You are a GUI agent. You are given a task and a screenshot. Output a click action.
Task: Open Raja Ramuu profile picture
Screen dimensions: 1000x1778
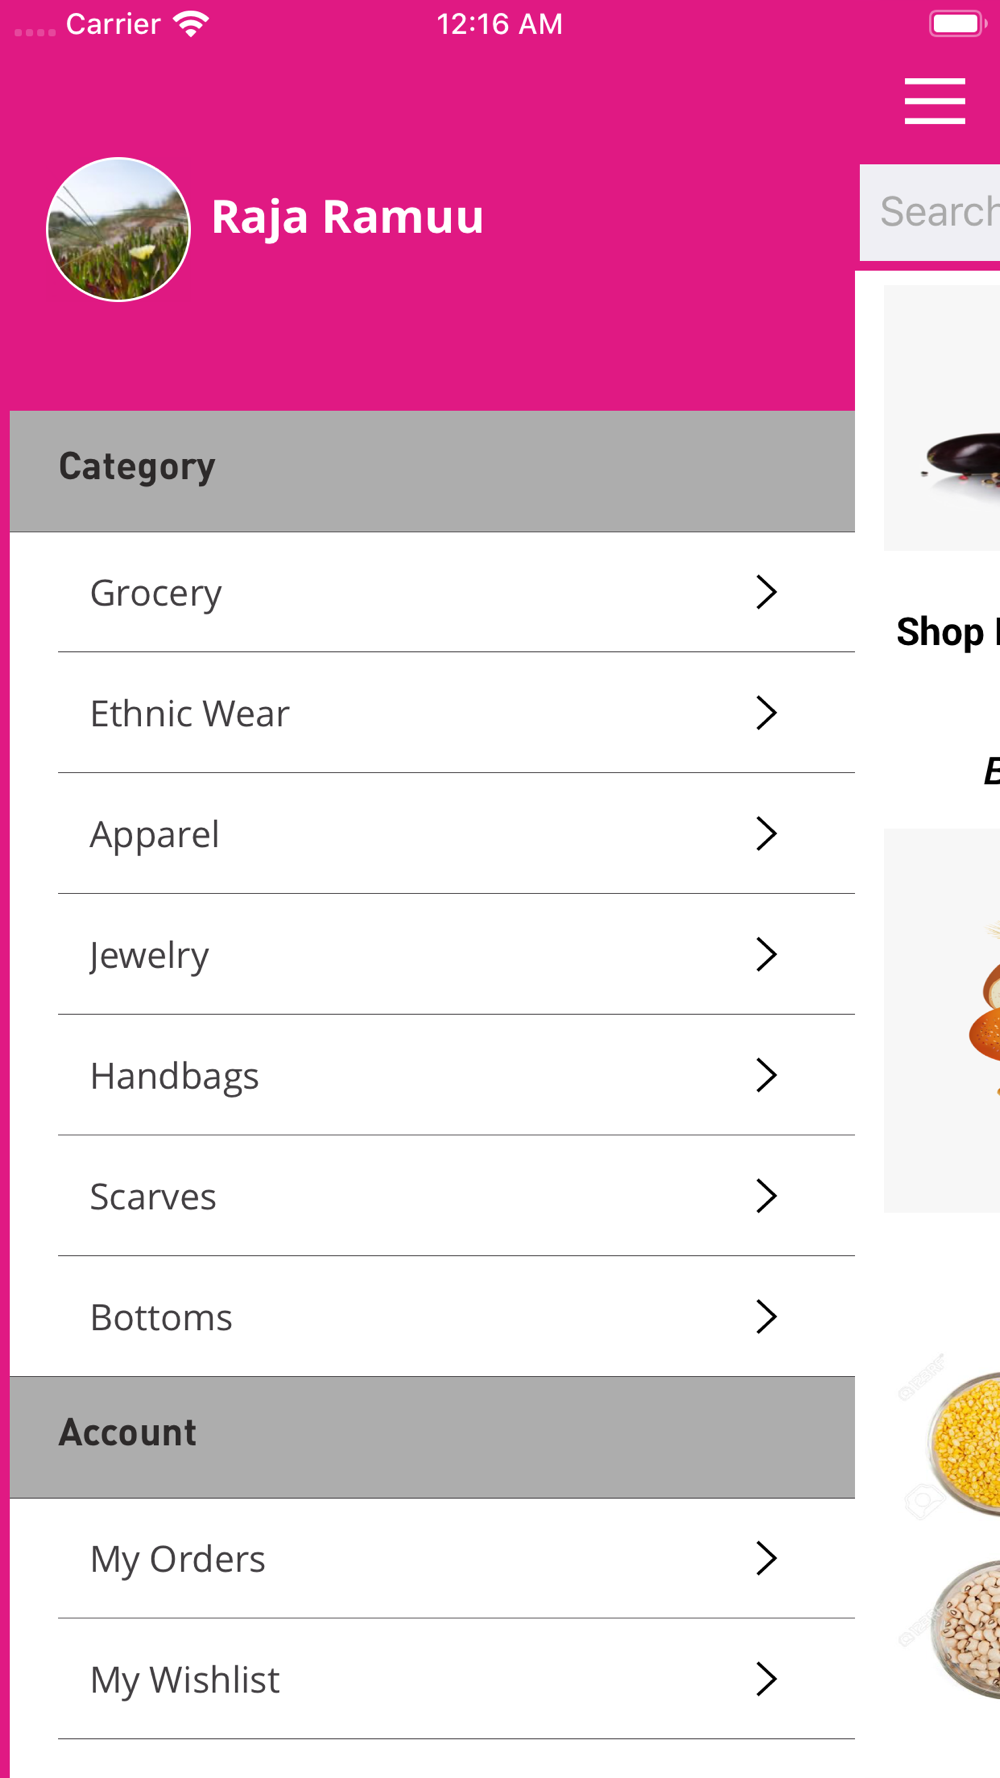(x=118, y=229)
